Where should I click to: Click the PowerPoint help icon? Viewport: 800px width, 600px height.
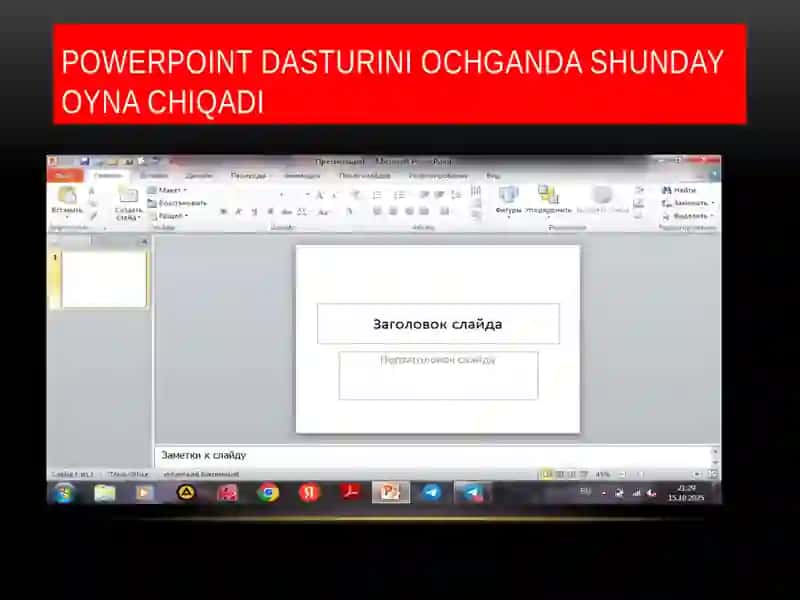coord(715,175)
